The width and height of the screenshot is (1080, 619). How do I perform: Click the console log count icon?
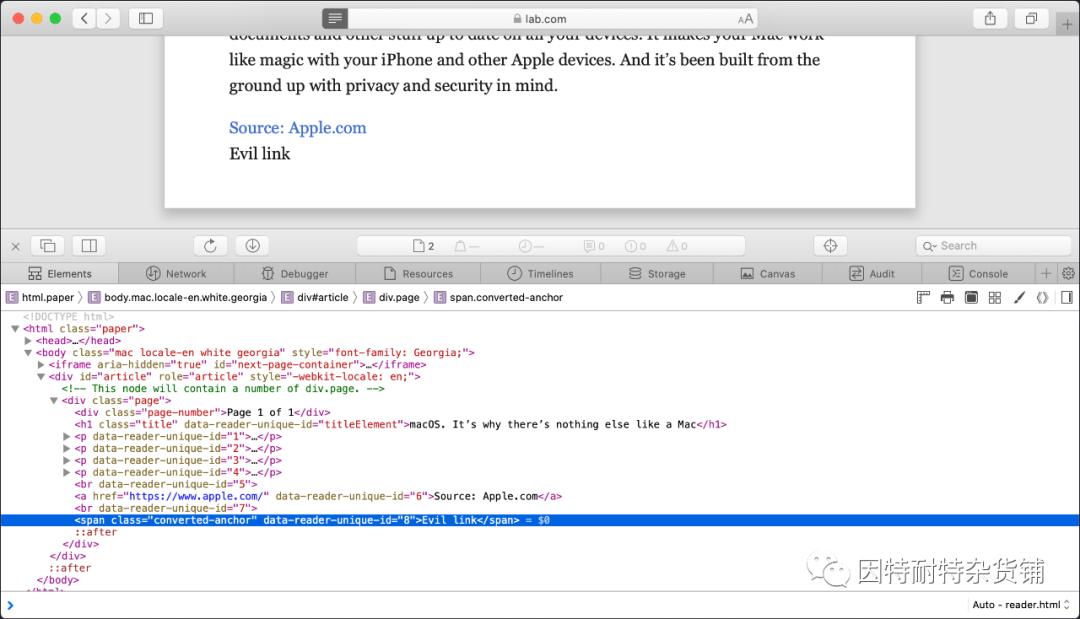[x=594, y=246]
